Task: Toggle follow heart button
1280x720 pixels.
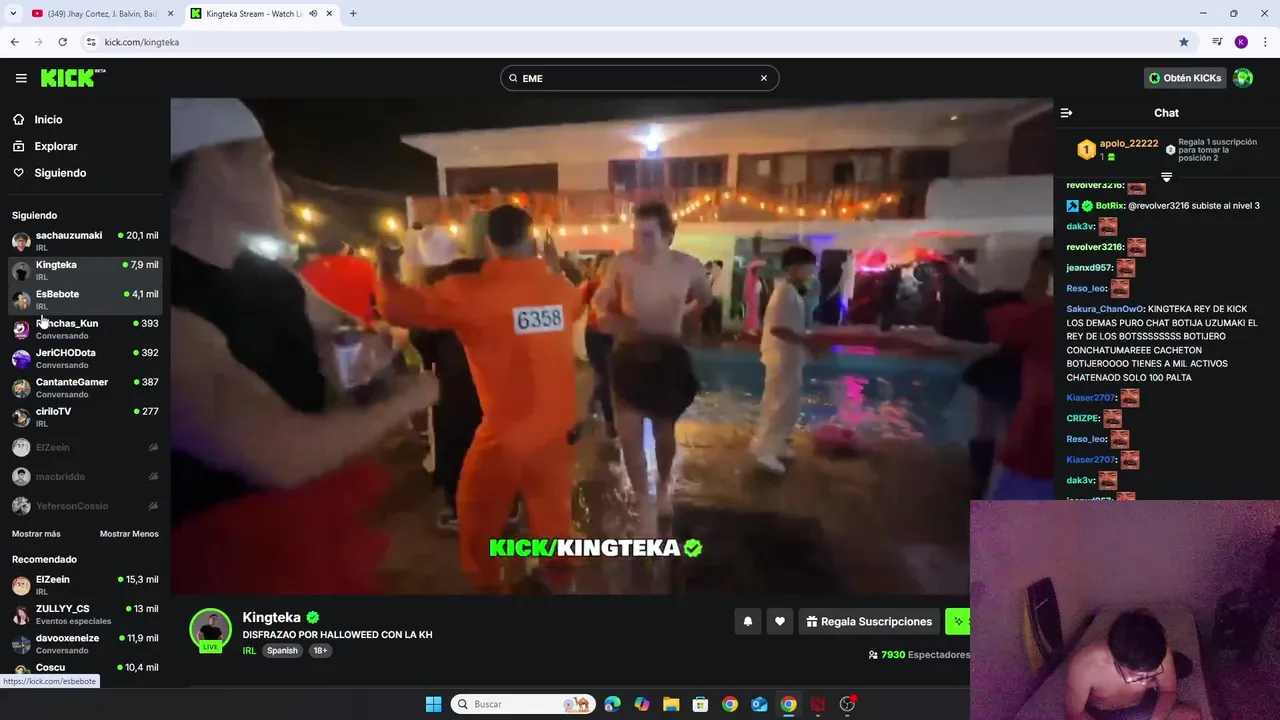Action: (780, 621)
